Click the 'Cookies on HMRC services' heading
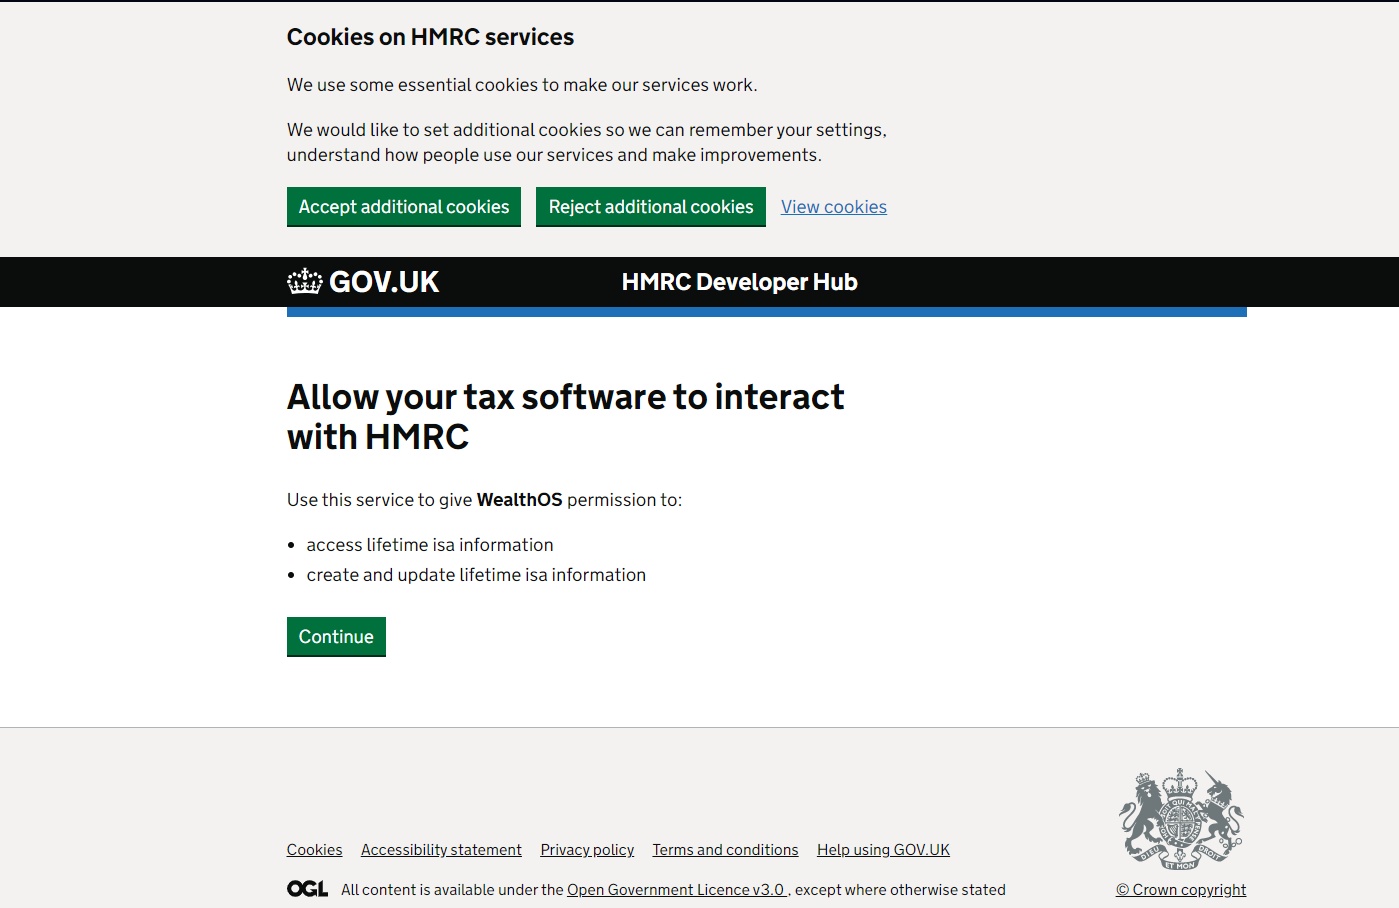This screenshot has width=1399, height=908. [430, 37]
